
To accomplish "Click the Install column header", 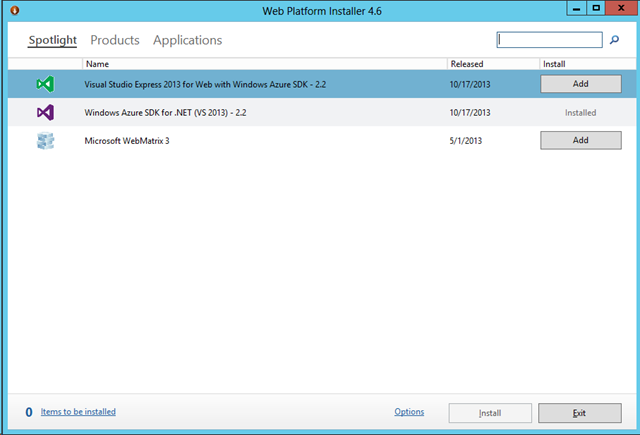I will click(x=553, y=64).
